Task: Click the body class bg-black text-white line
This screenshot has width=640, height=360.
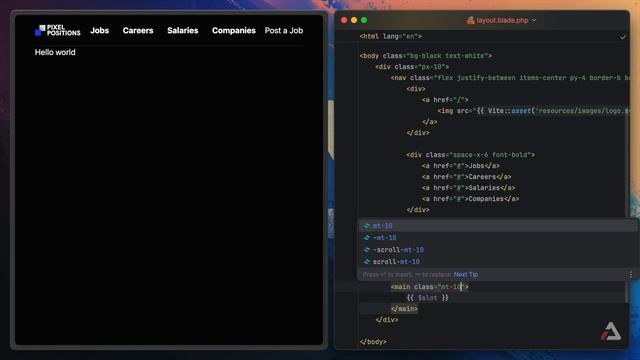Action: click(426, 56)
